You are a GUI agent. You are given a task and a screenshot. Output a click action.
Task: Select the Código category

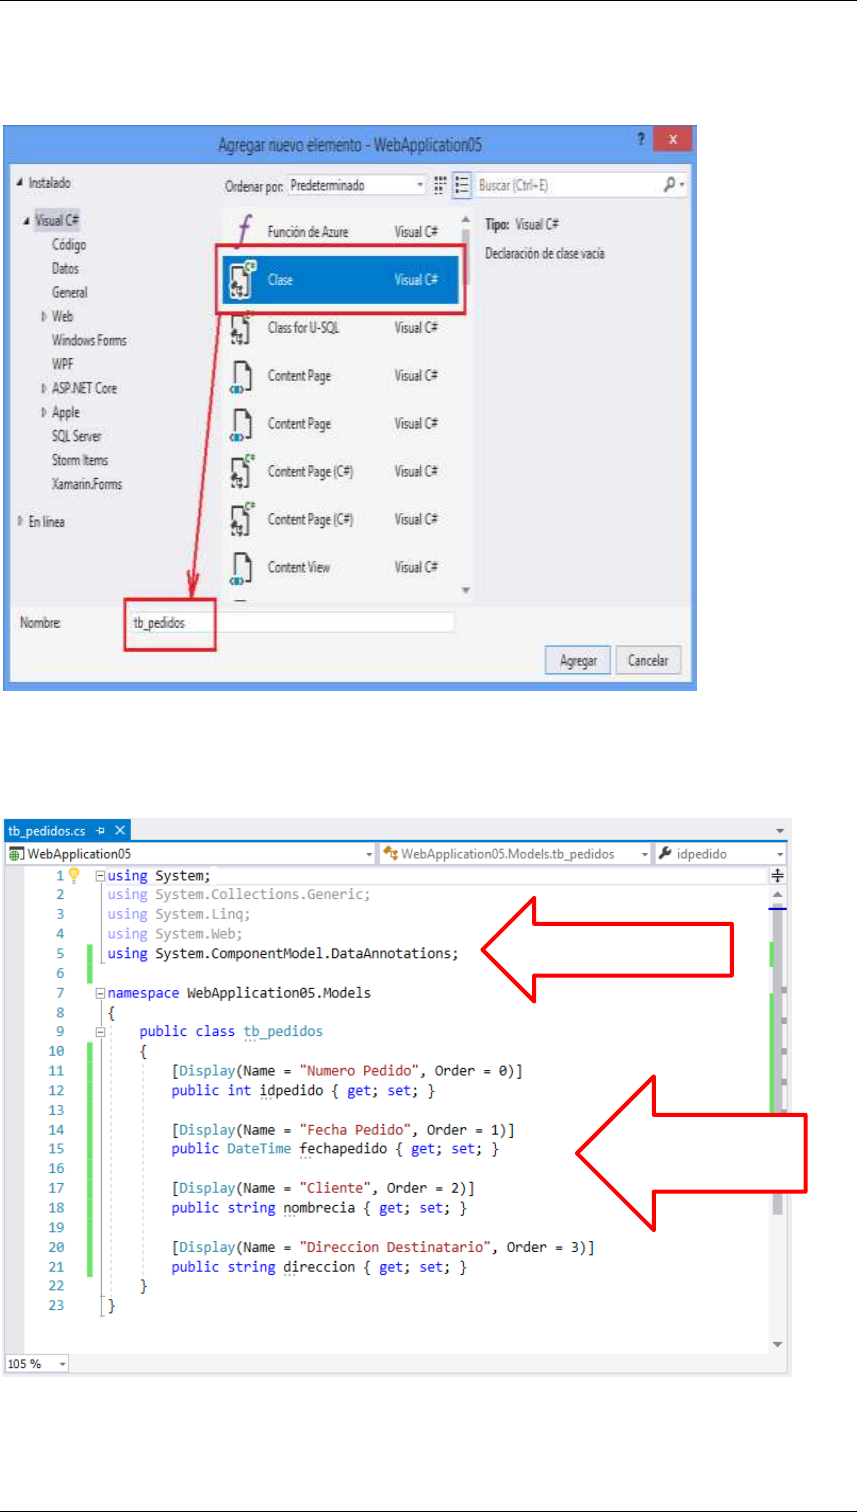tap(70, 245)
